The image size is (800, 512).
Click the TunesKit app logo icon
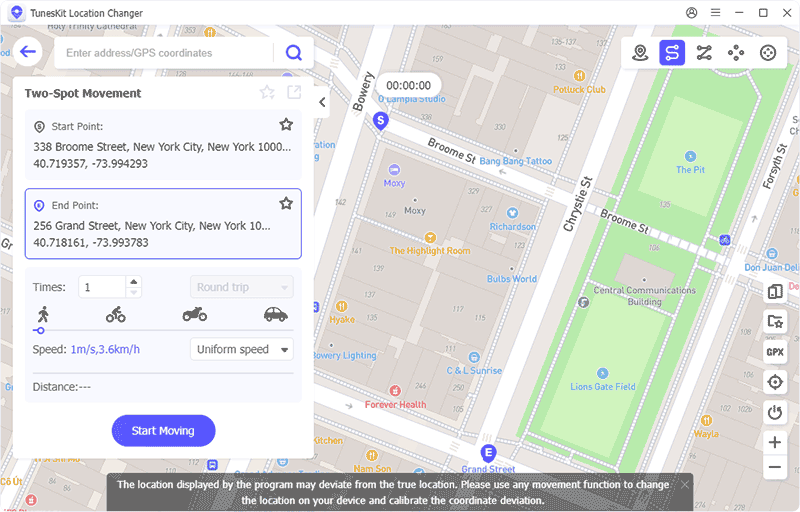tap(16, 13)
